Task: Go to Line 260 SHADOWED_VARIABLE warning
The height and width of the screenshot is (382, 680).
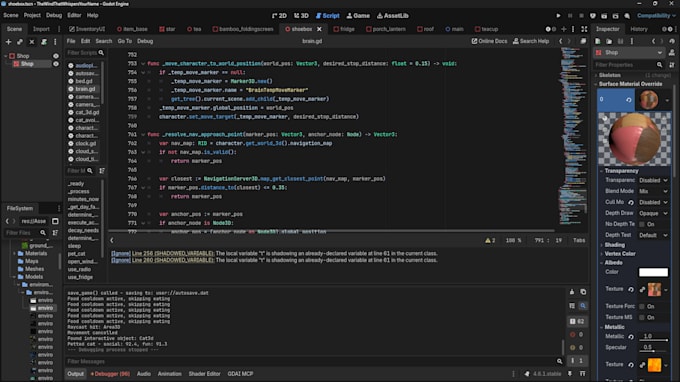Action: tap(173, 260)
